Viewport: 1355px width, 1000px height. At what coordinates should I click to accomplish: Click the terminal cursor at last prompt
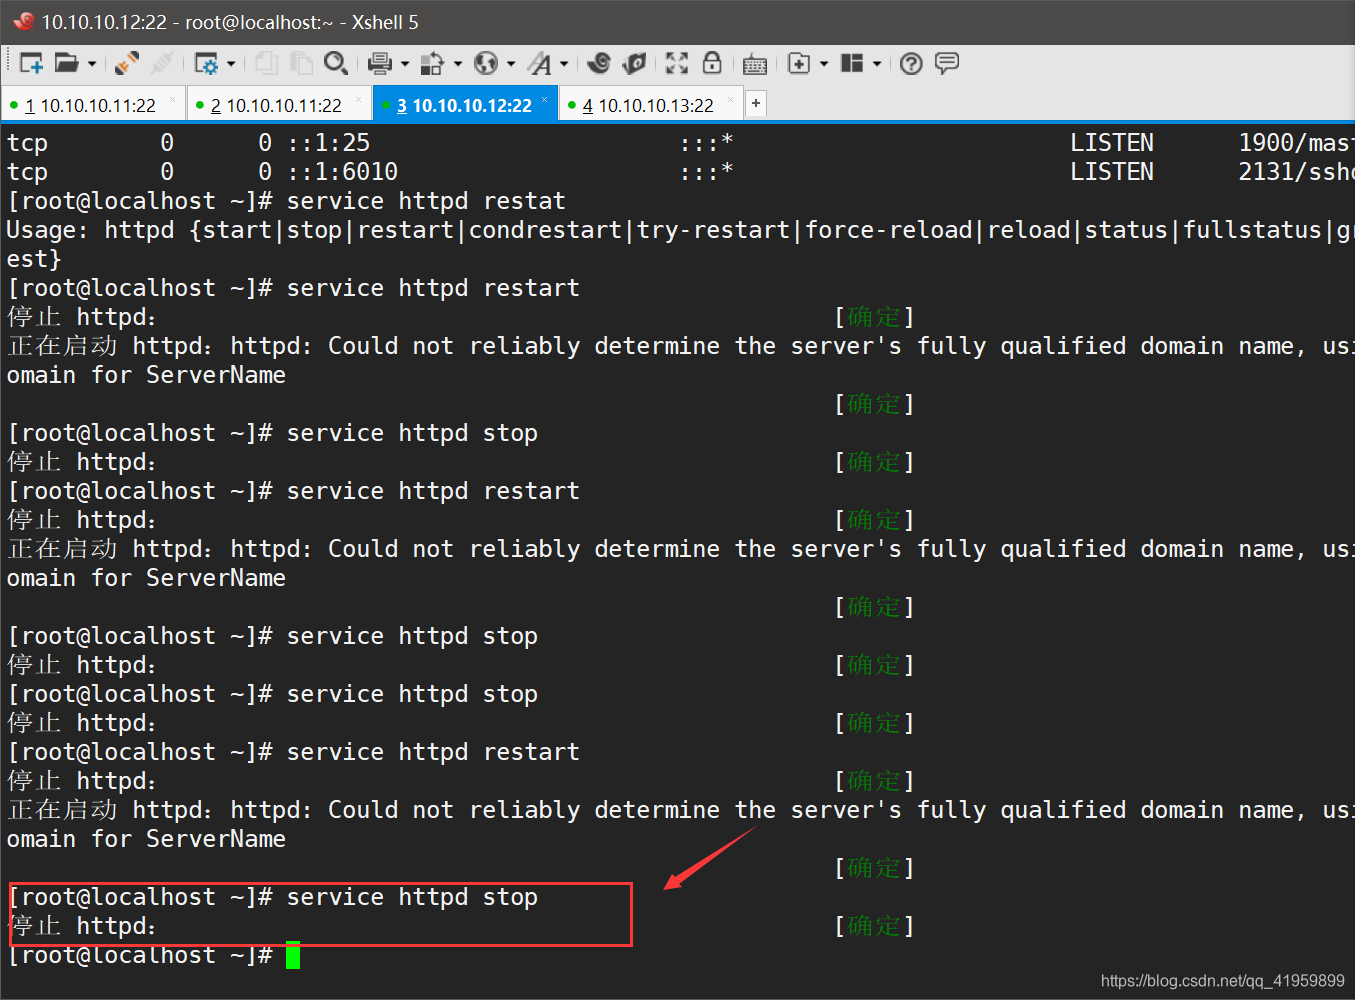[293, 955]
